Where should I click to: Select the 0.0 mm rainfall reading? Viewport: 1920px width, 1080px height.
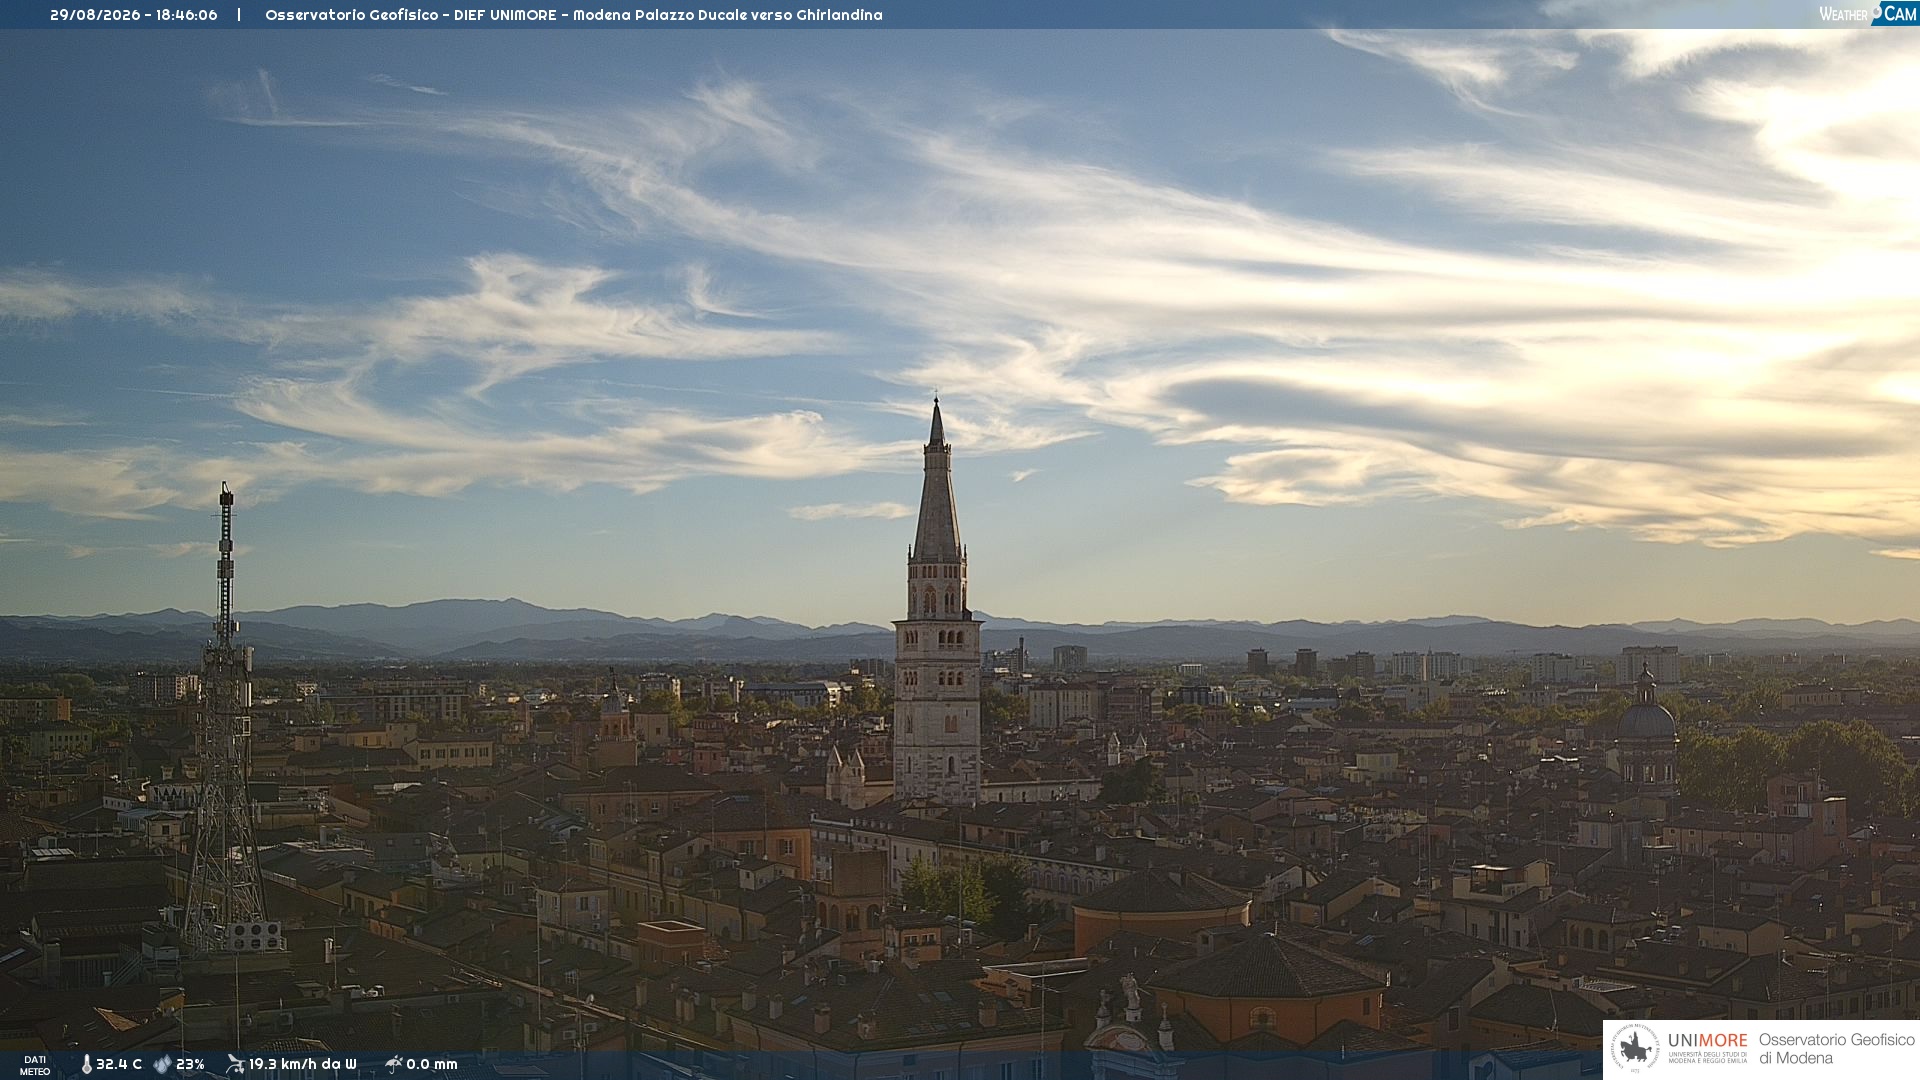(432, 1064)
